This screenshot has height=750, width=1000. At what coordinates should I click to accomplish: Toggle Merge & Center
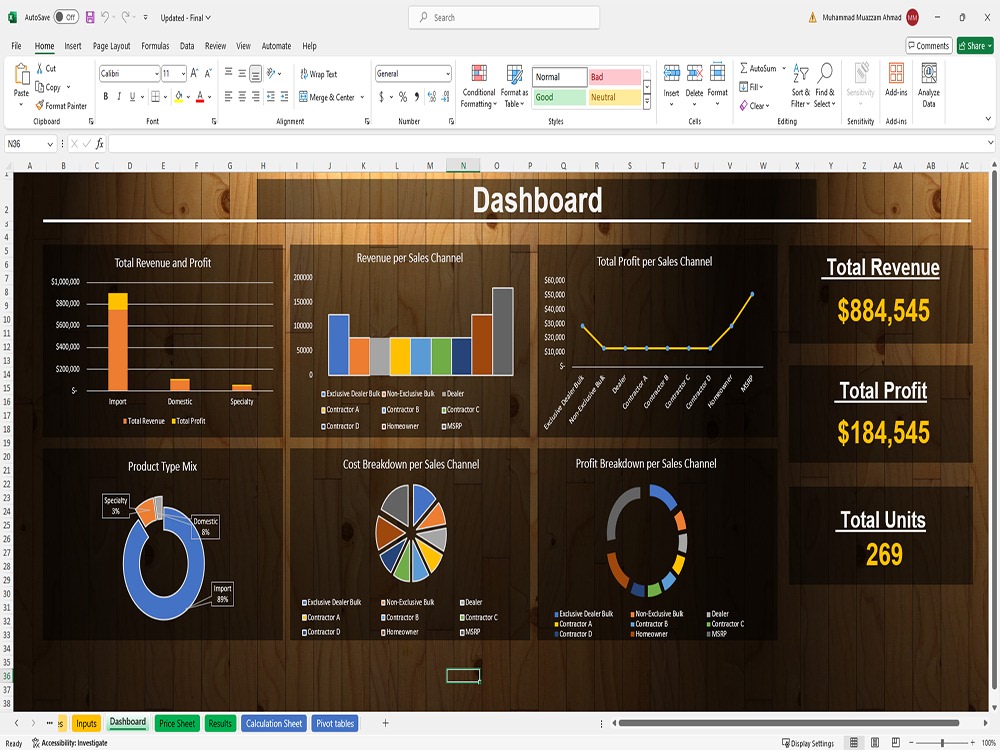tap(327, 97)
